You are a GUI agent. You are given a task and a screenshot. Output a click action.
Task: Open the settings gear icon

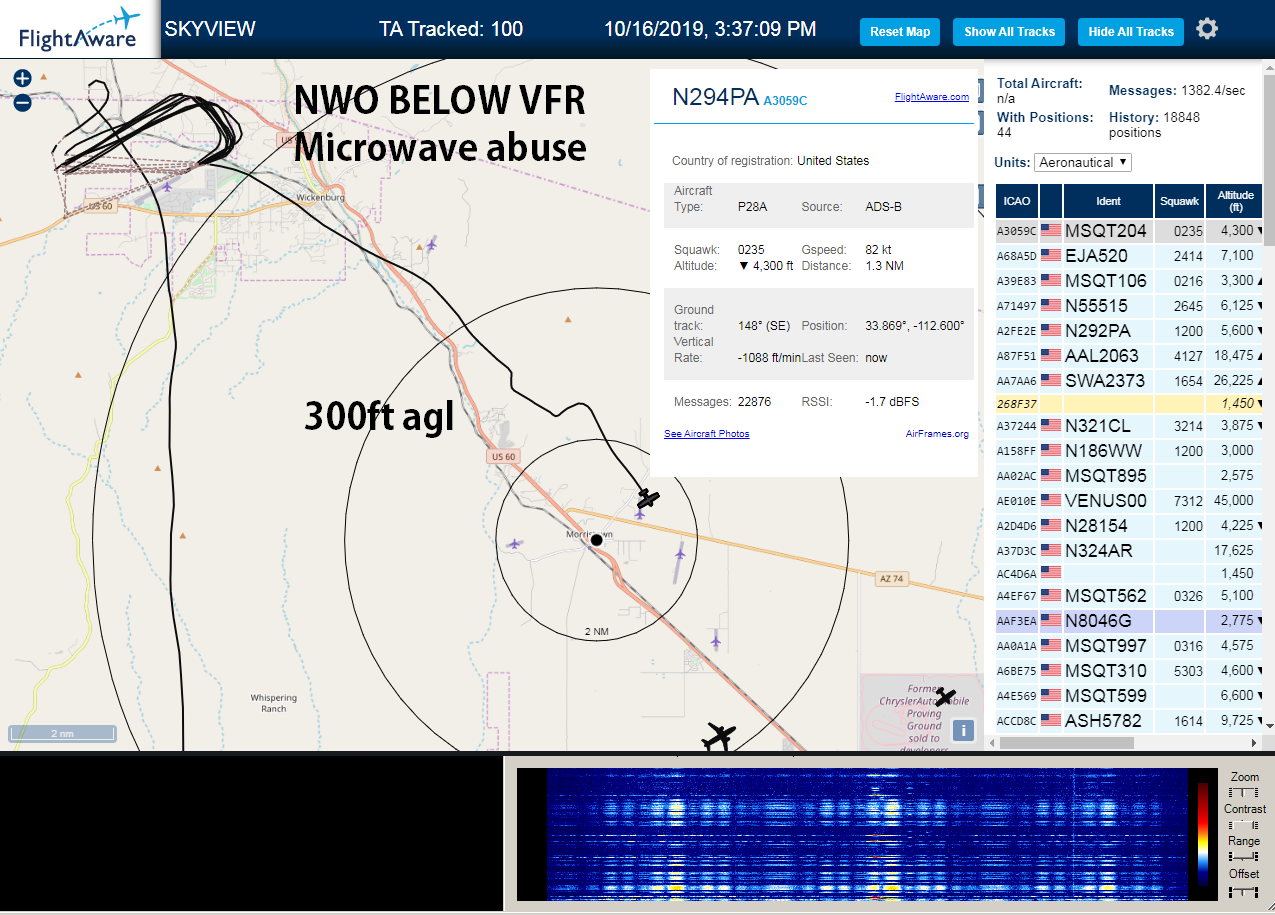pyautogui.click(x=1207, y=29)
